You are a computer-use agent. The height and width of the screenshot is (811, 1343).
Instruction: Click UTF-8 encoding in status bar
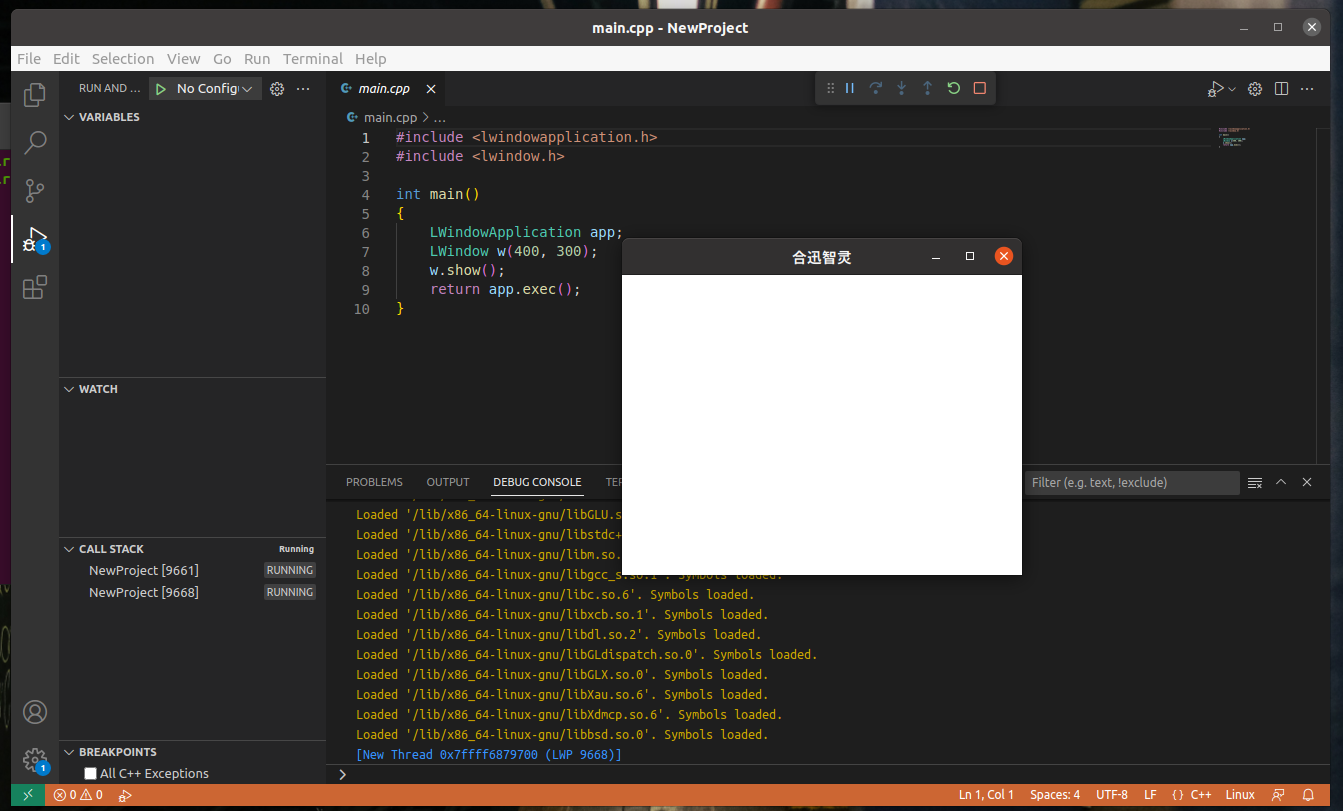tap(1111, 795)
